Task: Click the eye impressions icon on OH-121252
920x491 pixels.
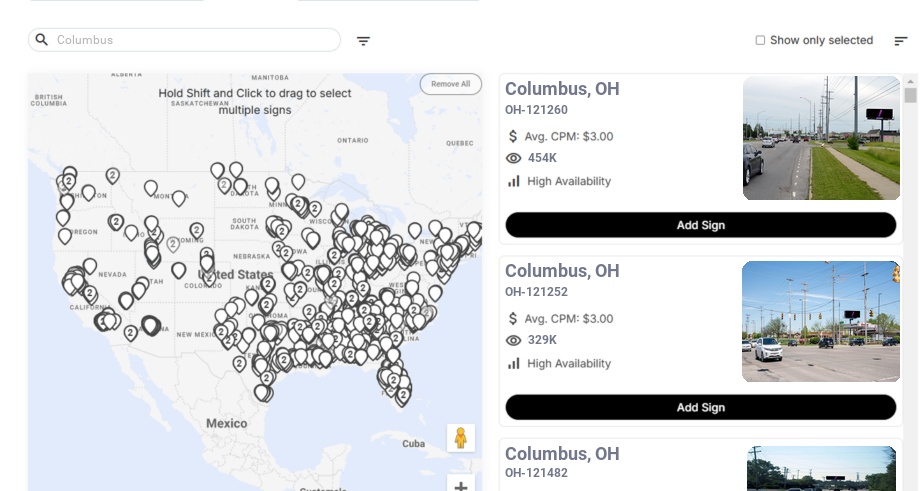Action: (x=514, y=340)
